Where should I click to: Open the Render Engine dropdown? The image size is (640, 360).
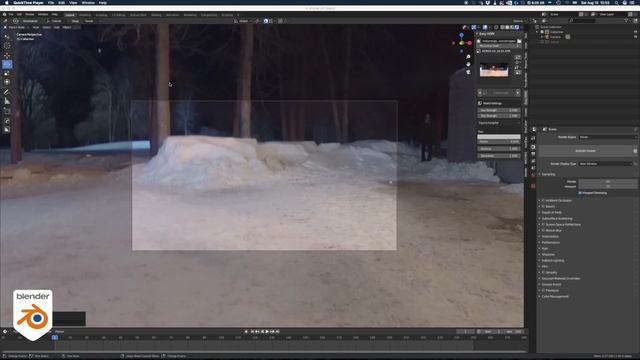pyautogui.click(x=607, y=137)
